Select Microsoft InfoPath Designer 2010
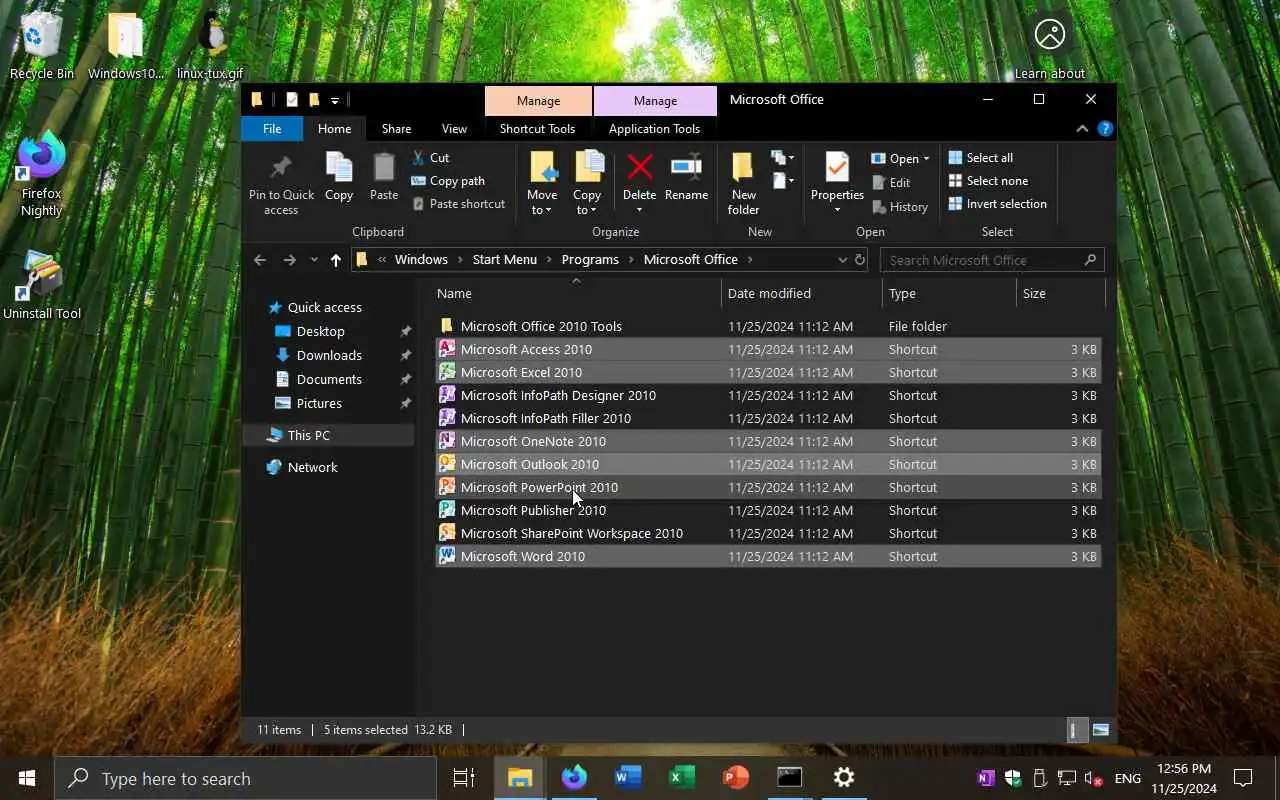1280x800 pixels. pyautogui.click(x=768, y=396)
